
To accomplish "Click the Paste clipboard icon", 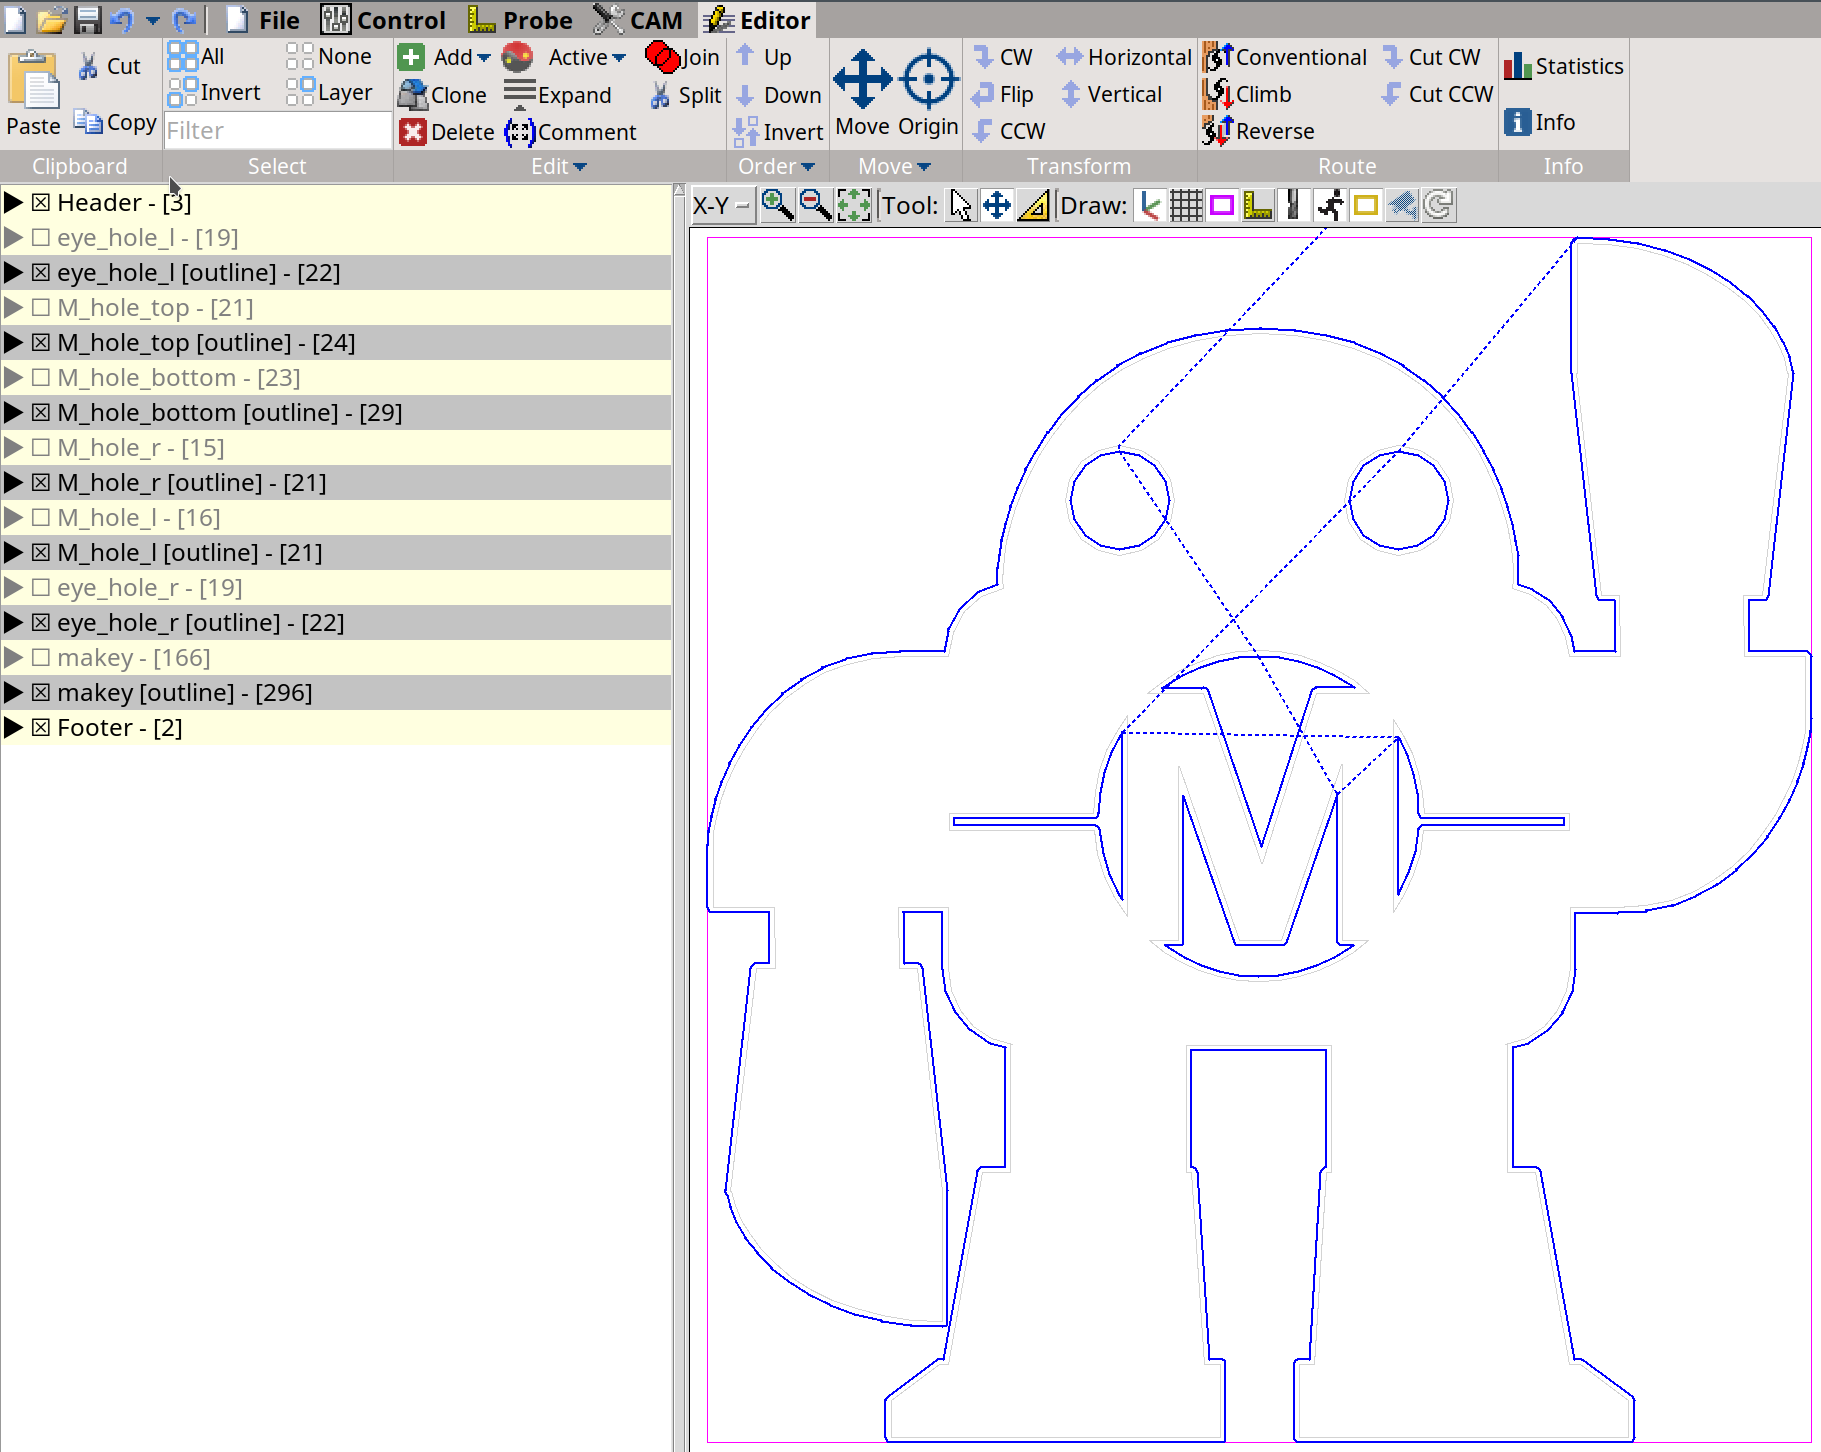I will [34, 79].
